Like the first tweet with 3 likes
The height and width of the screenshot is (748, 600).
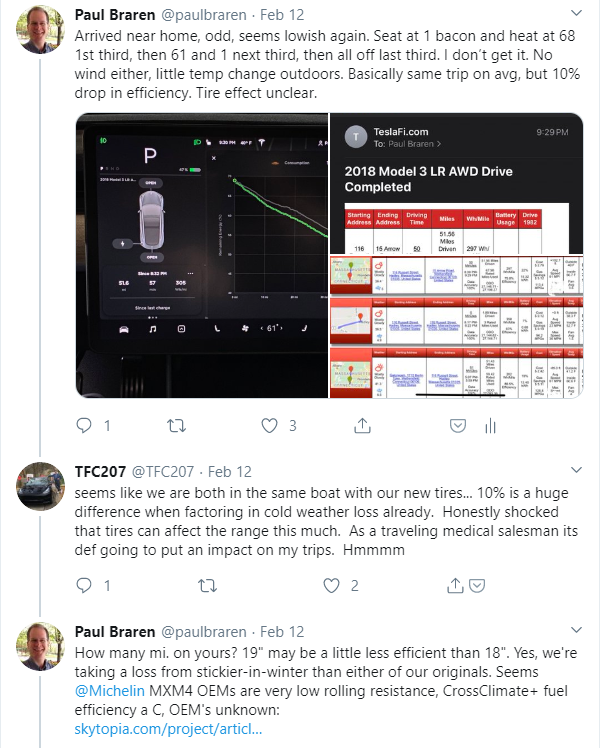(x=269, y=425)
